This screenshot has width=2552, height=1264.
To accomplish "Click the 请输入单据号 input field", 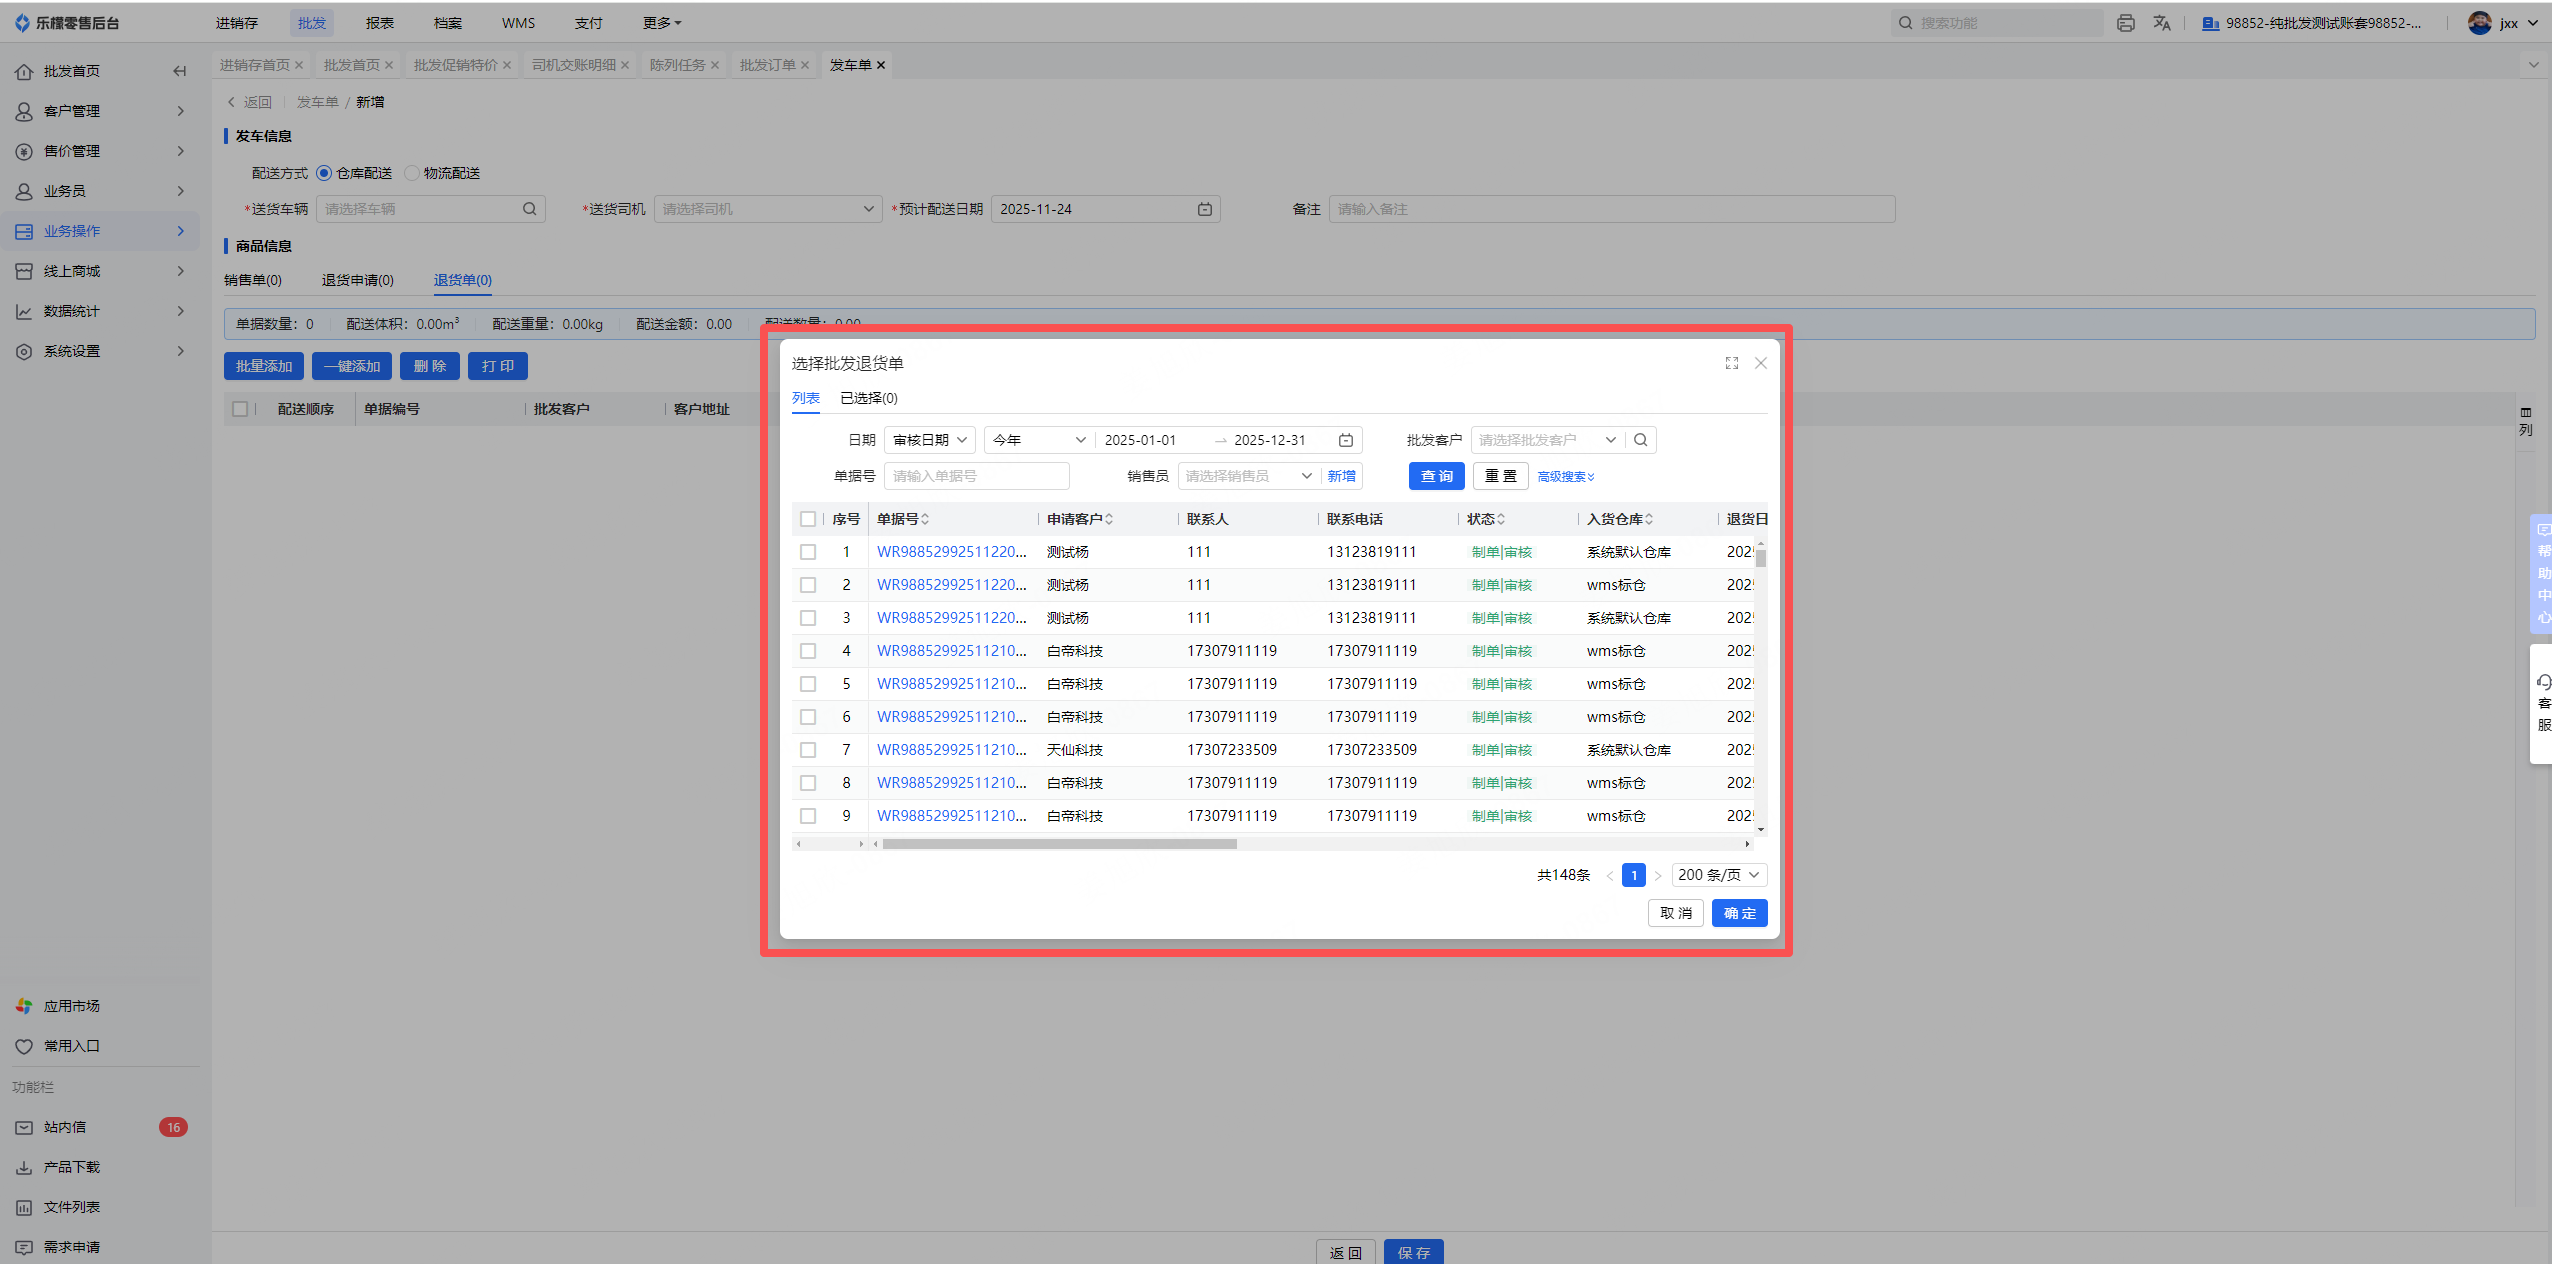I will pos(975,476).
